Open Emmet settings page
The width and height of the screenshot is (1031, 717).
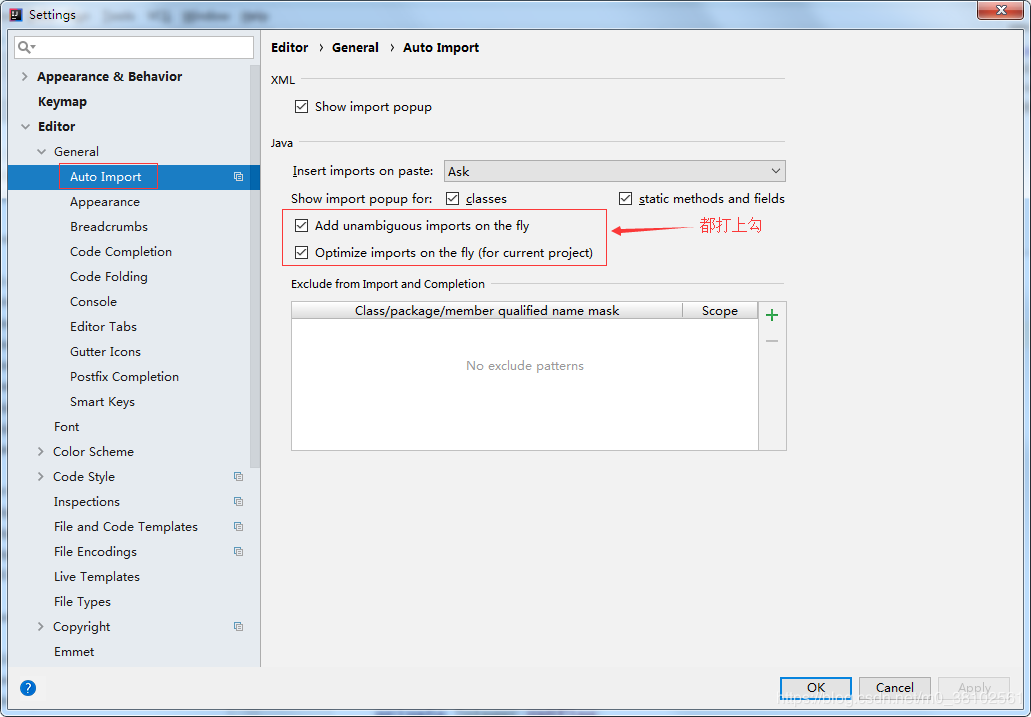tap(74, 651)
